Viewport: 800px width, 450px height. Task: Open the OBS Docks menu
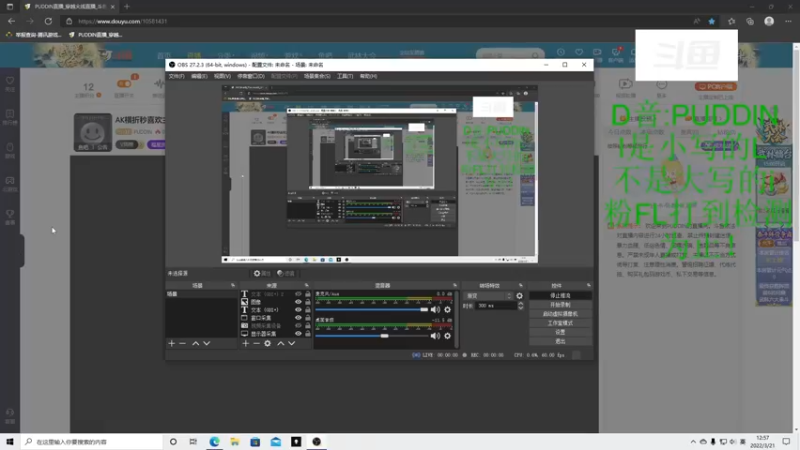[x=251, y=76]
